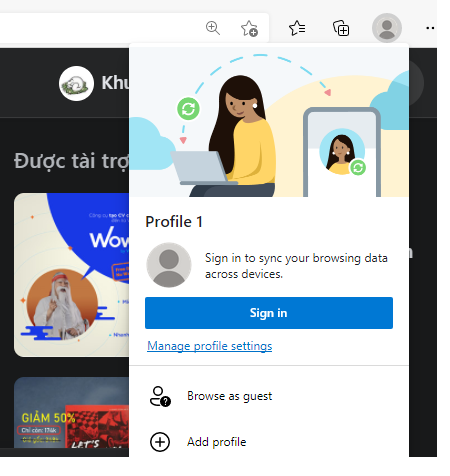The width and height of the screenshot is (450, 476).
Task: Click the gray Profile 1 avatar picture
Action: pyautogui.click(x=169, y=265)
